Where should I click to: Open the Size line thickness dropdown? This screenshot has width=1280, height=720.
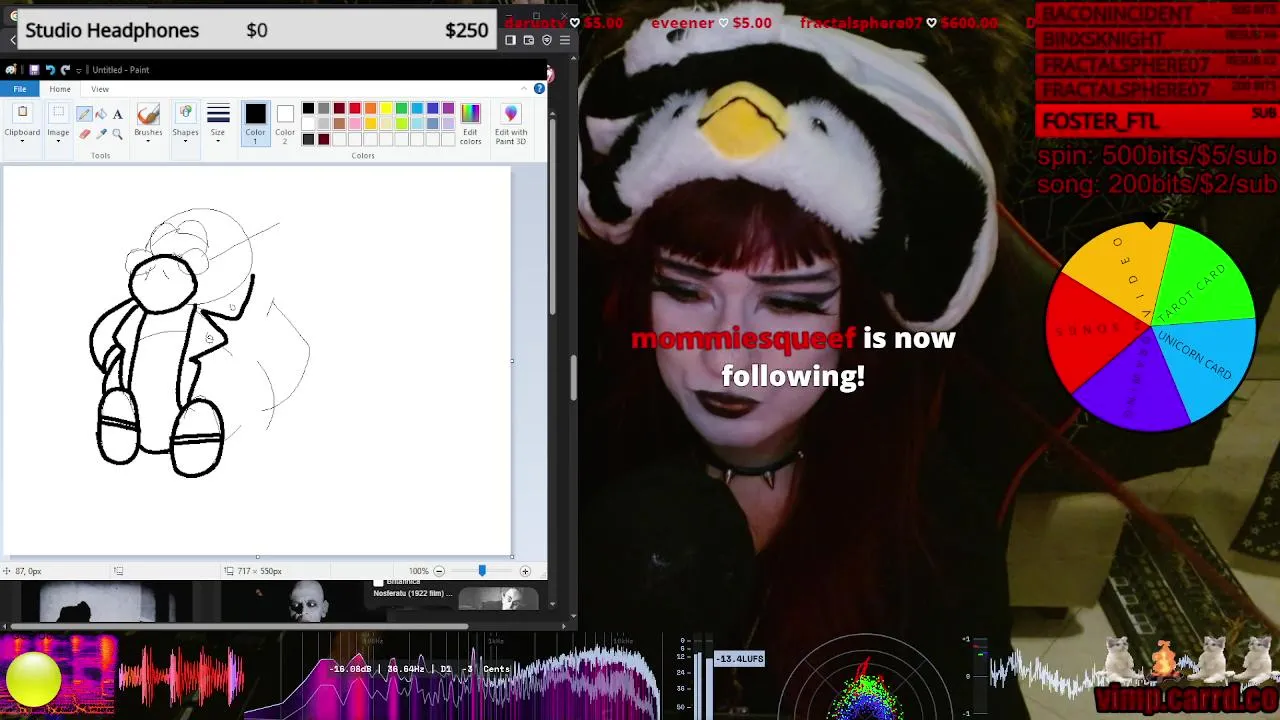pos(217,123)
